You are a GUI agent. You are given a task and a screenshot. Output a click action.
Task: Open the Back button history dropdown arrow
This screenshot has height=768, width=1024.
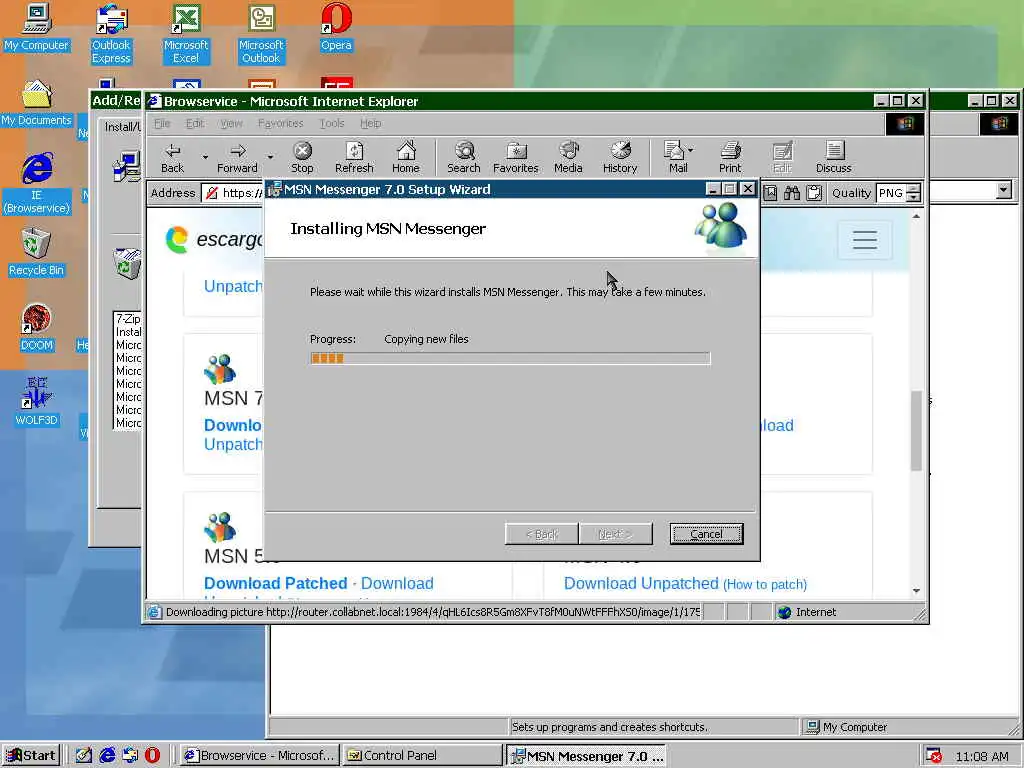(205, 157)
